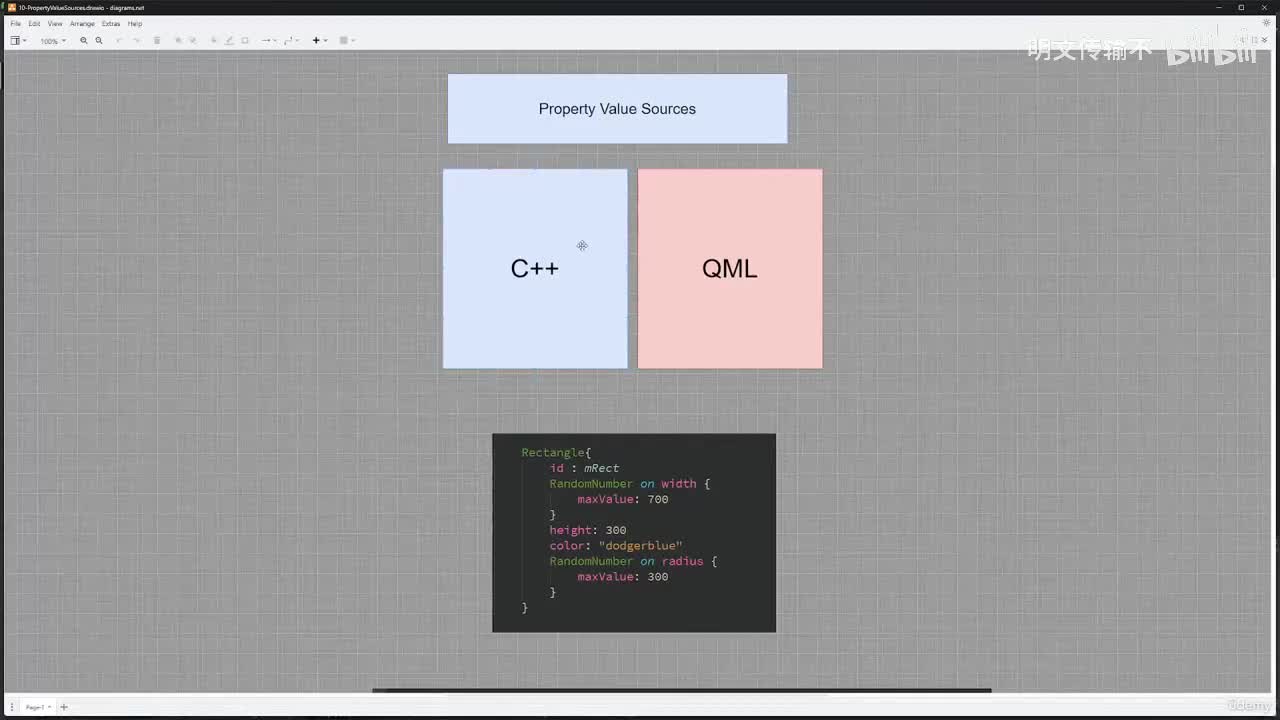Select the Property Value Sources title box
The width and height of the screenshot is (1280, 720).
point(617,108)
